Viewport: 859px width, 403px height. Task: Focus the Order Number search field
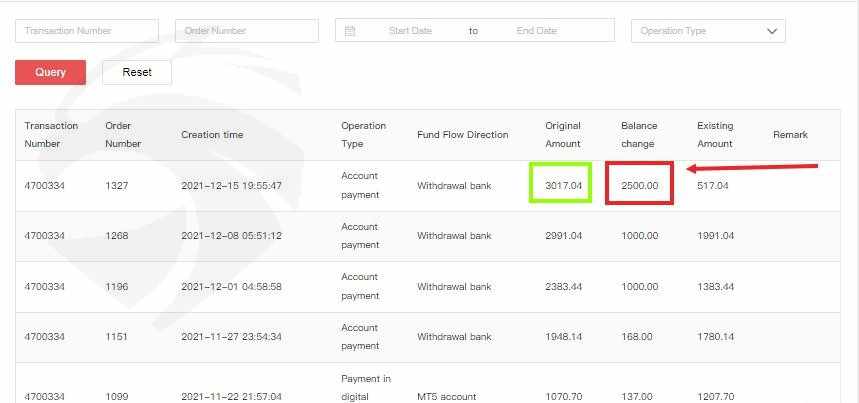(x=247, y=31)
